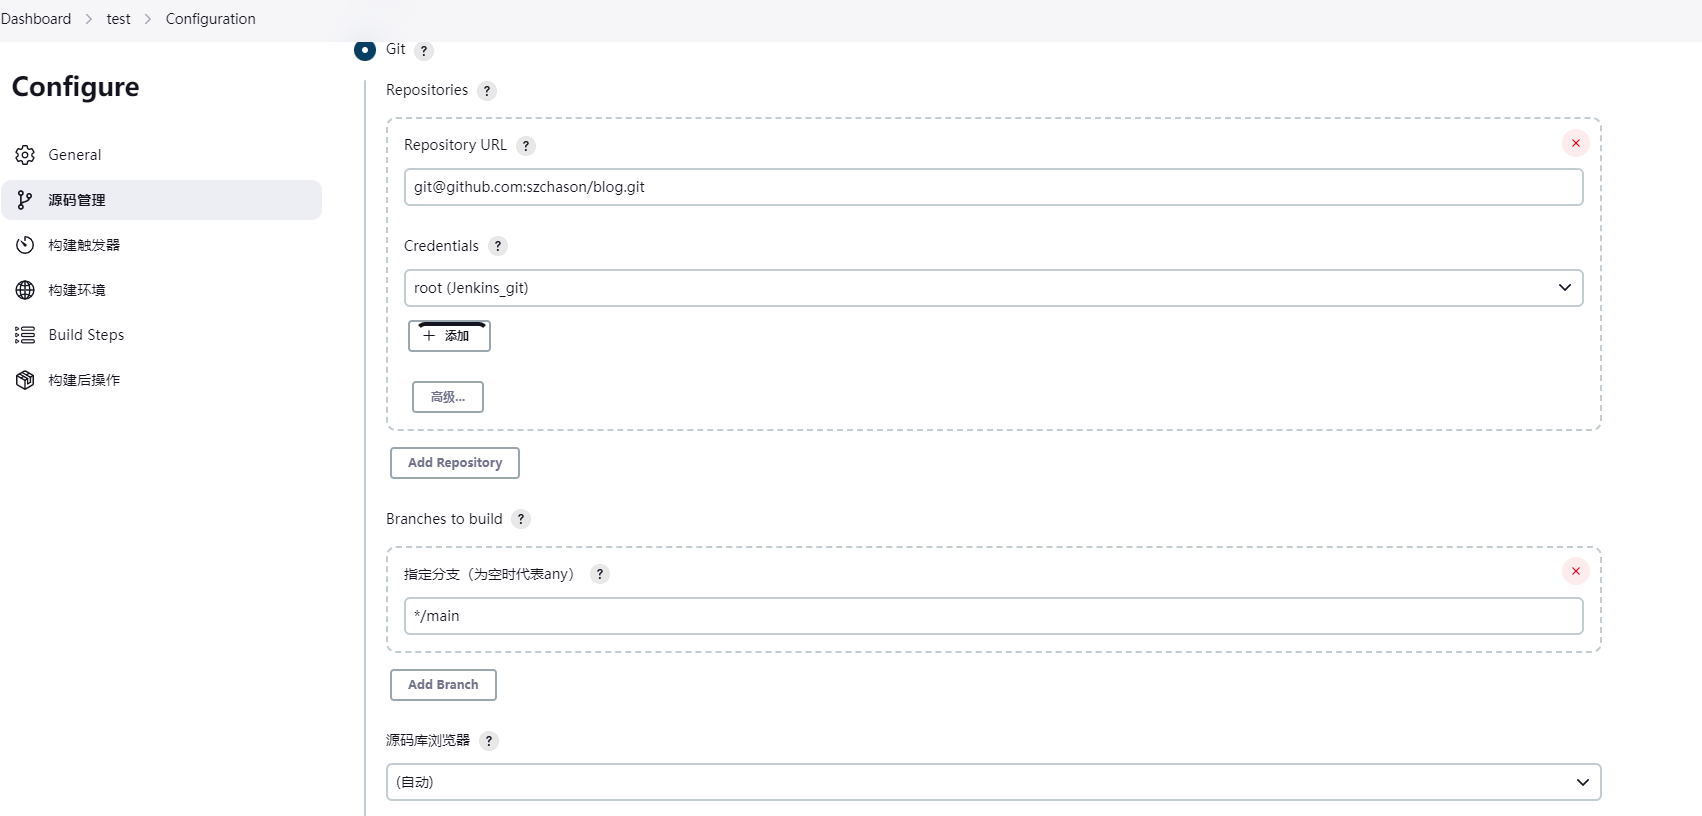Image resolution: width=1702 pixels, height=816 pixels.
Task: Click the 构建后操作 package icon
Action: (25, 380)
